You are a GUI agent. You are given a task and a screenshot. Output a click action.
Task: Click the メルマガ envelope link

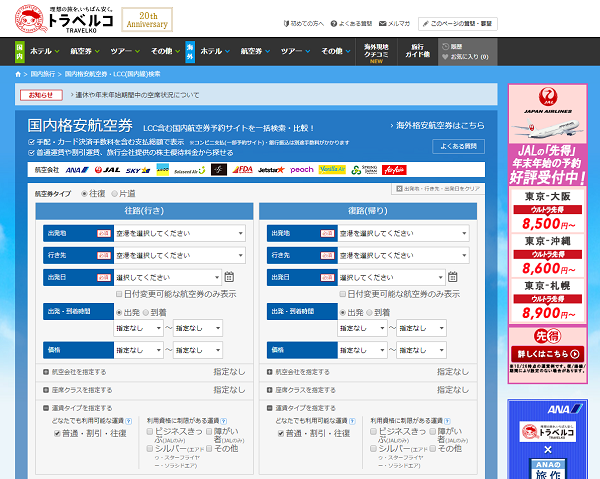[x=394, y=24]
